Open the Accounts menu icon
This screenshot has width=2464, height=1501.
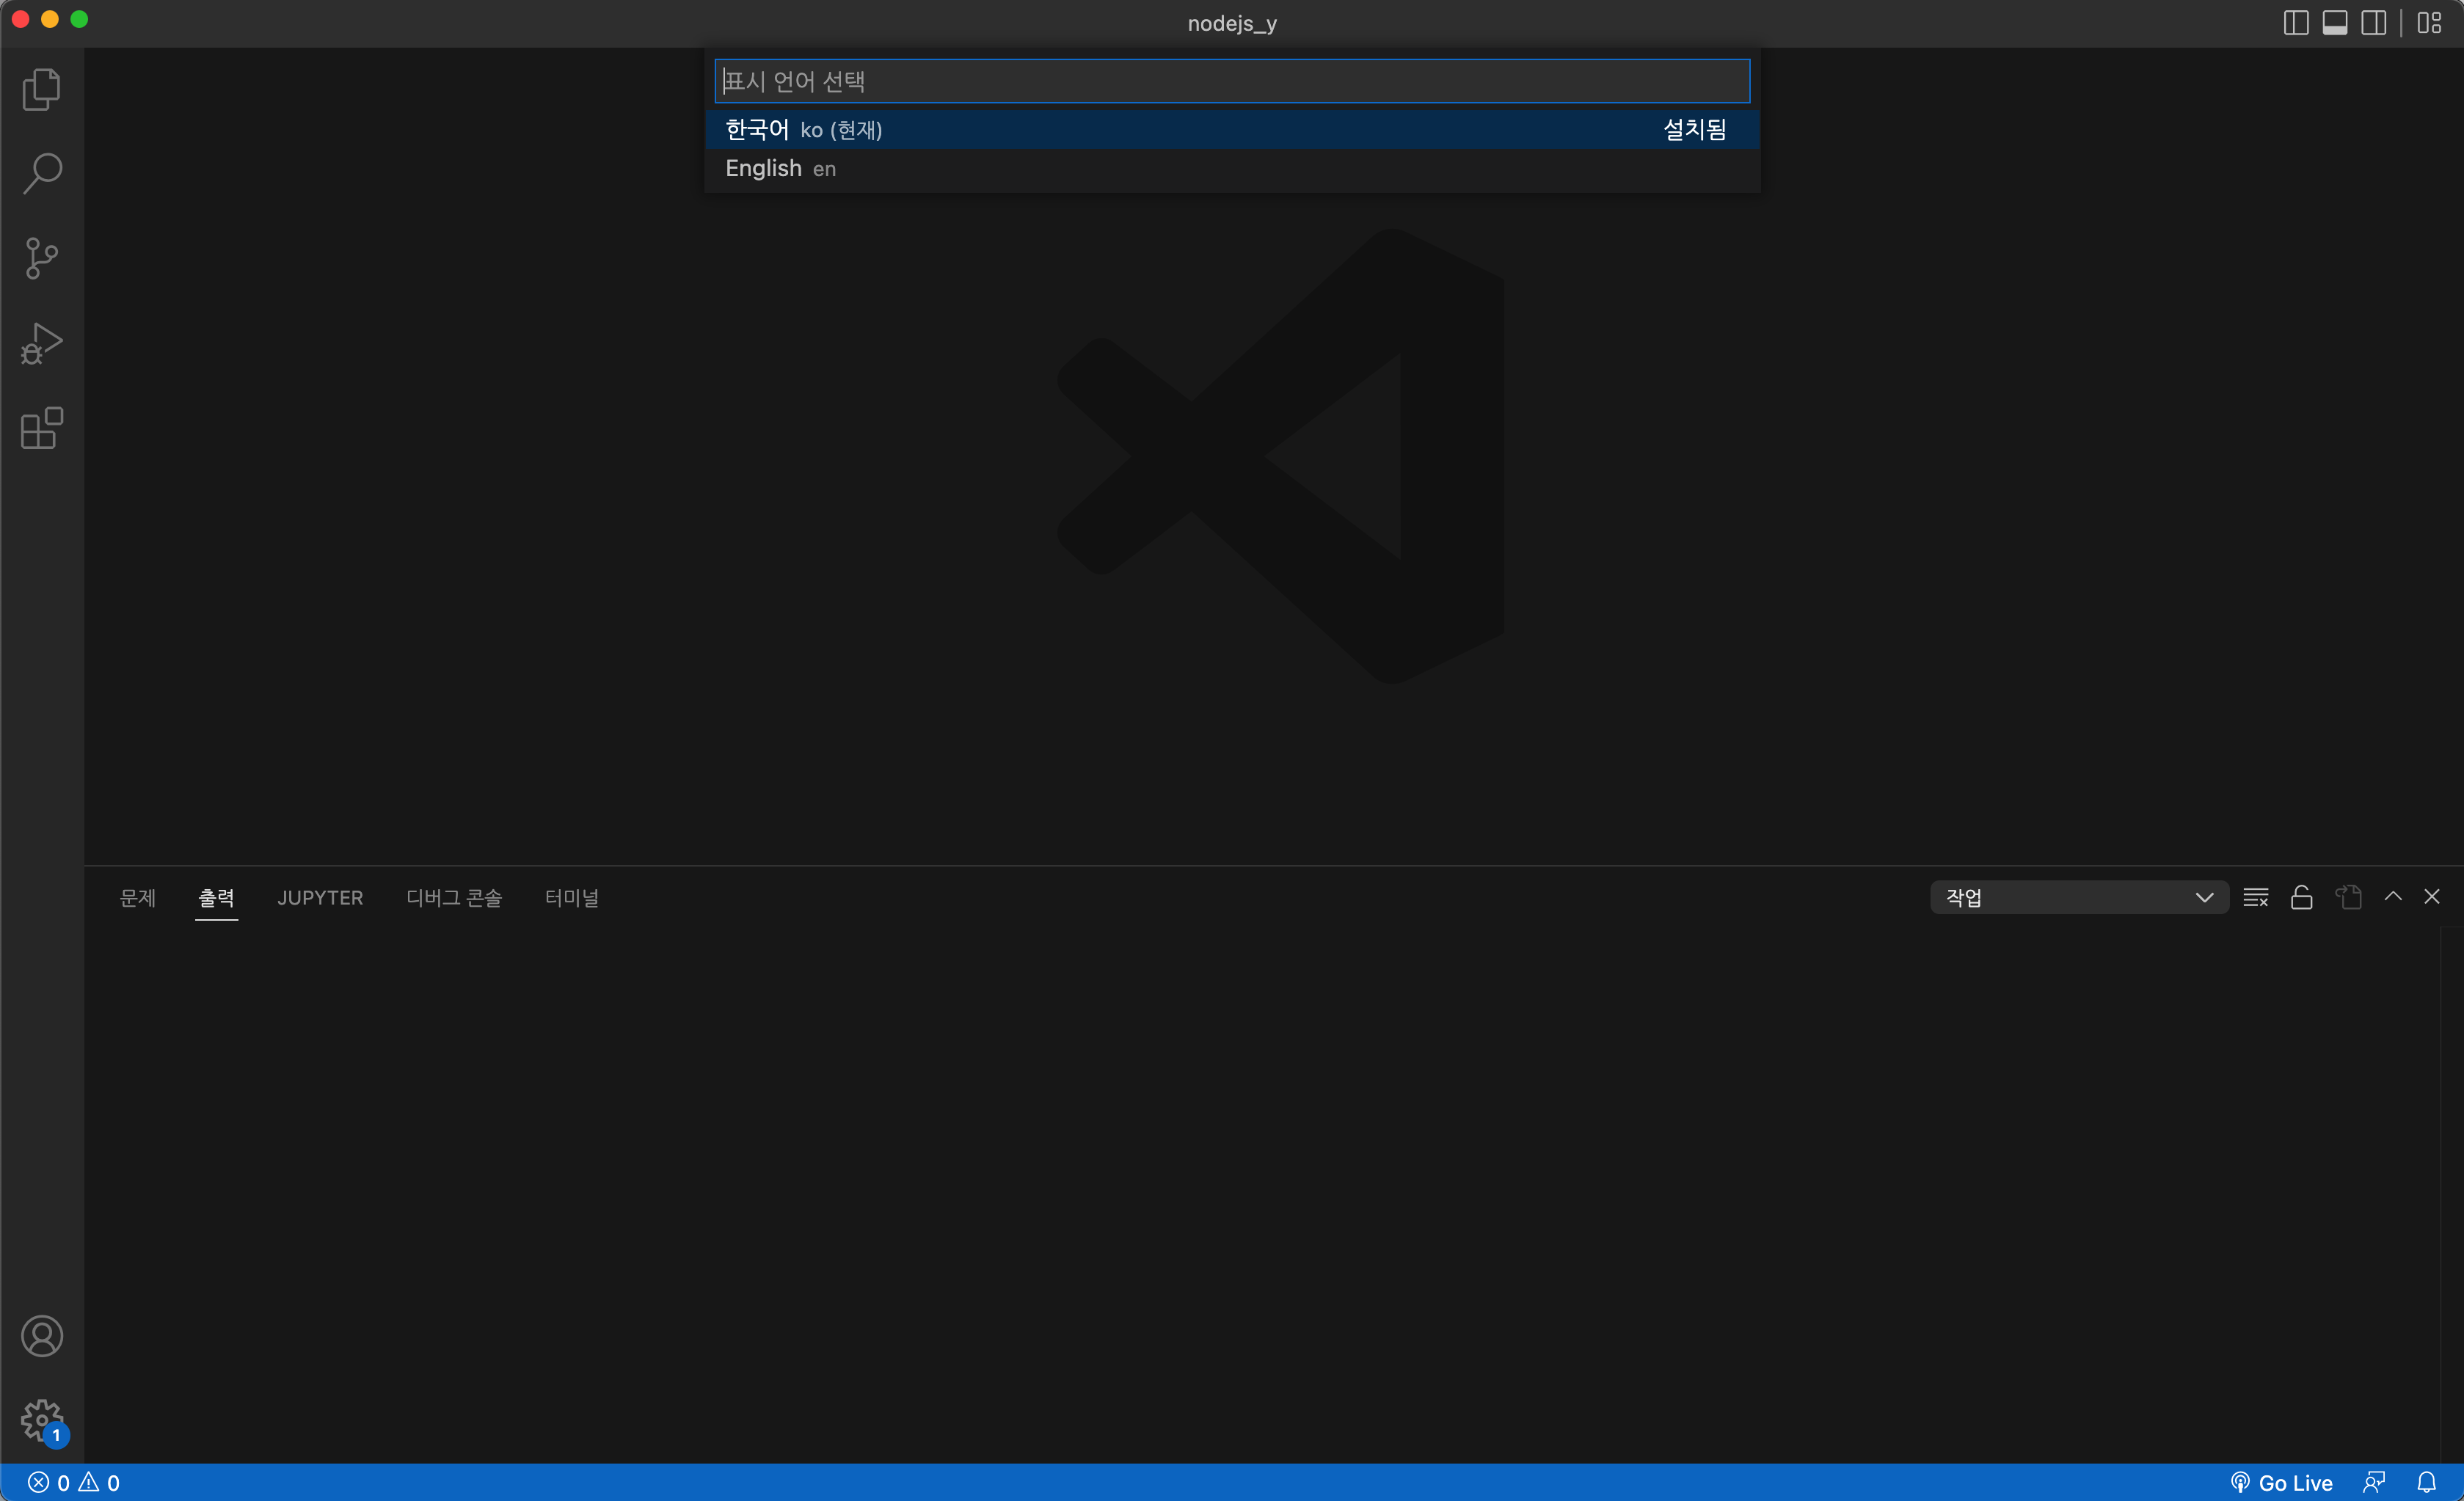click(41, 1336)
